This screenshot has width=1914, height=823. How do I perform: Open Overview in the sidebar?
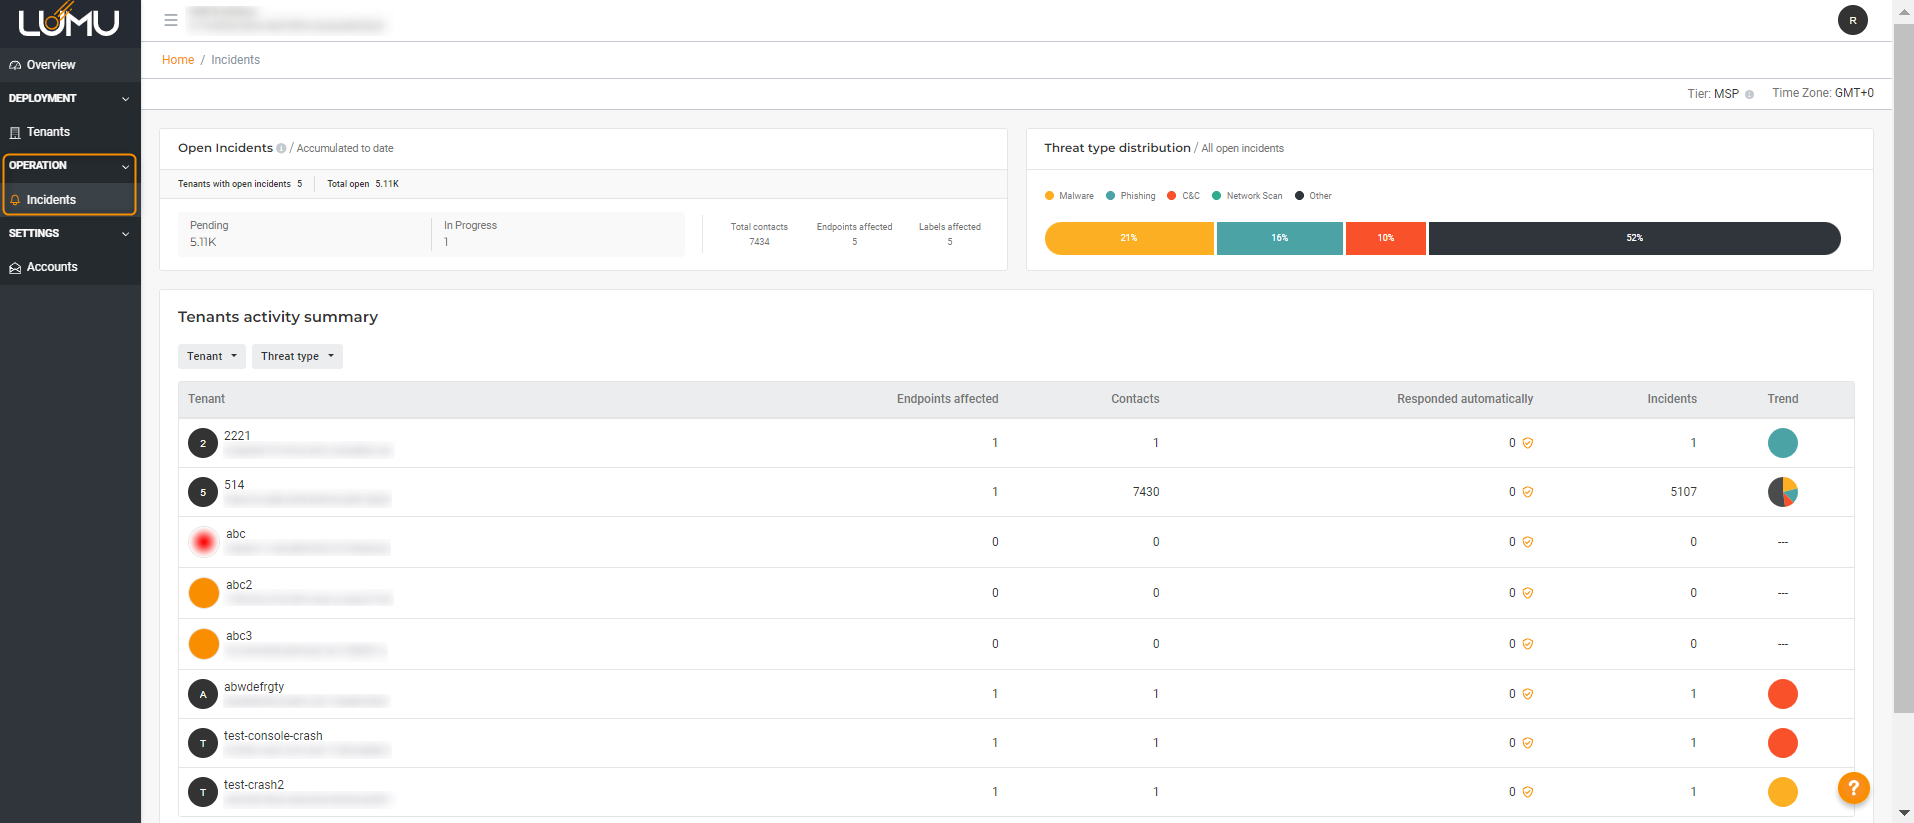tap(51, 65)
